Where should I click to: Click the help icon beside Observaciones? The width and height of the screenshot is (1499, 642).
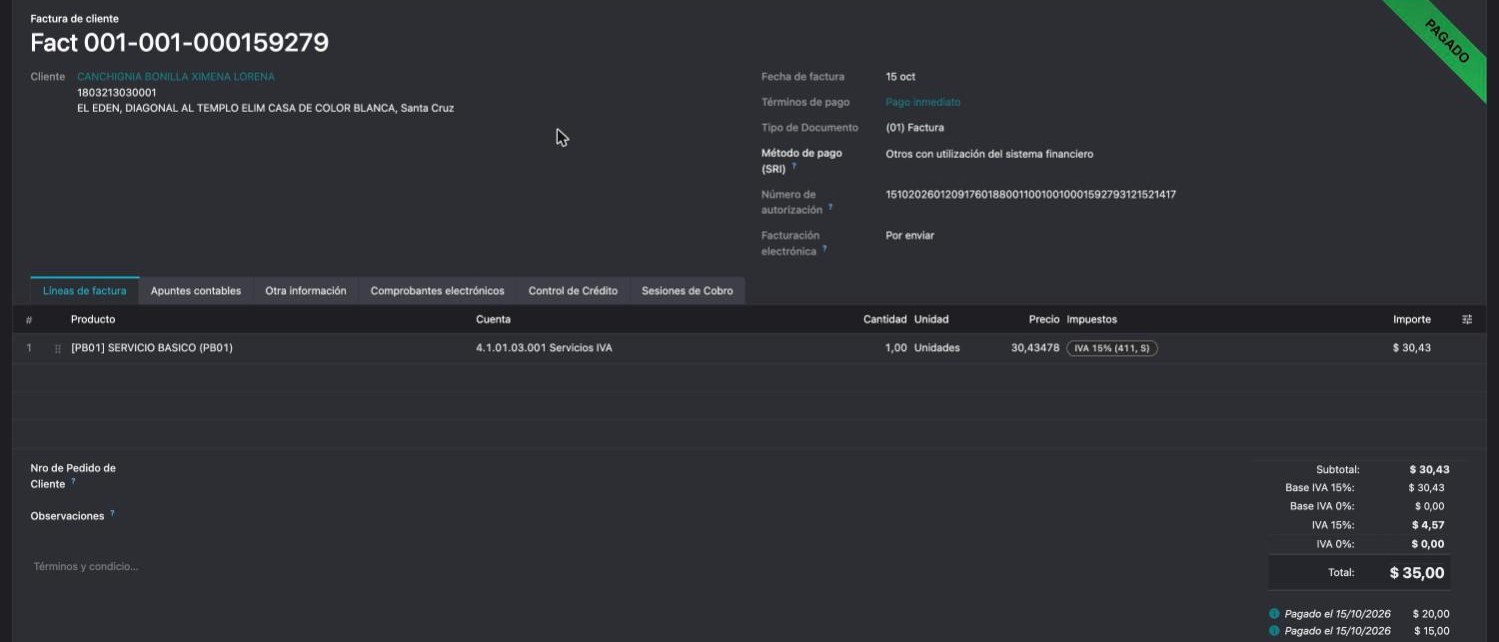click(x=112, y=514)
